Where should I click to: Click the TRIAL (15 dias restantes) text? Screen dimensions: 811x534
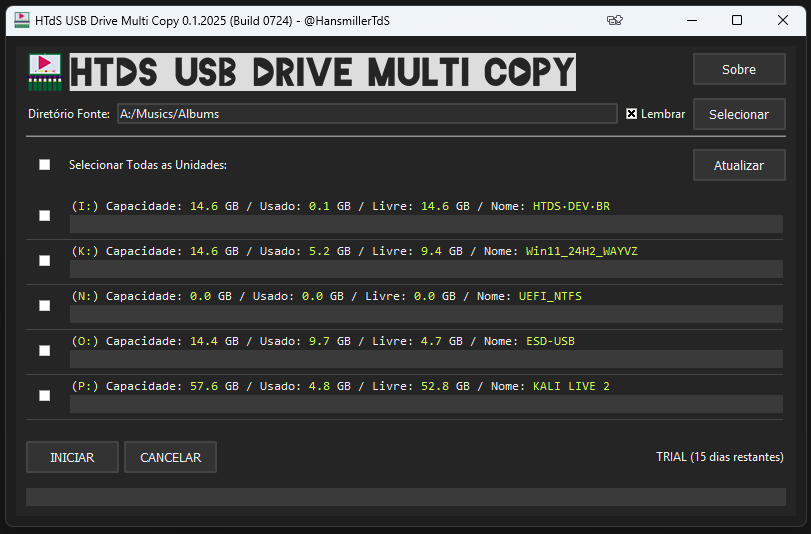point(719,457)
